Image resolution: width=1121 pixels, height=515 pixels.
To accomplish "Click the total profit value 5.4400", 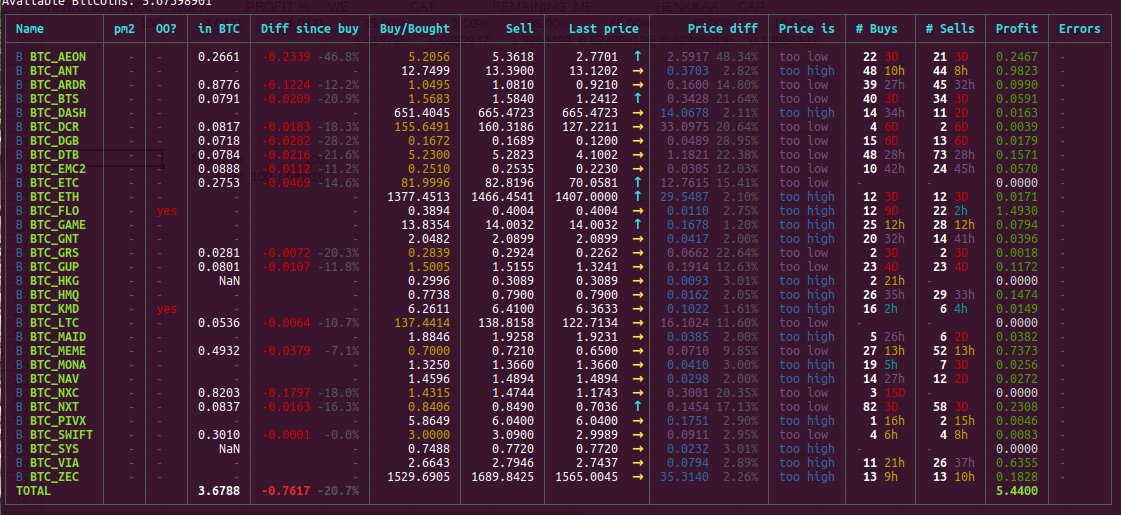I will click(1017, 491).
